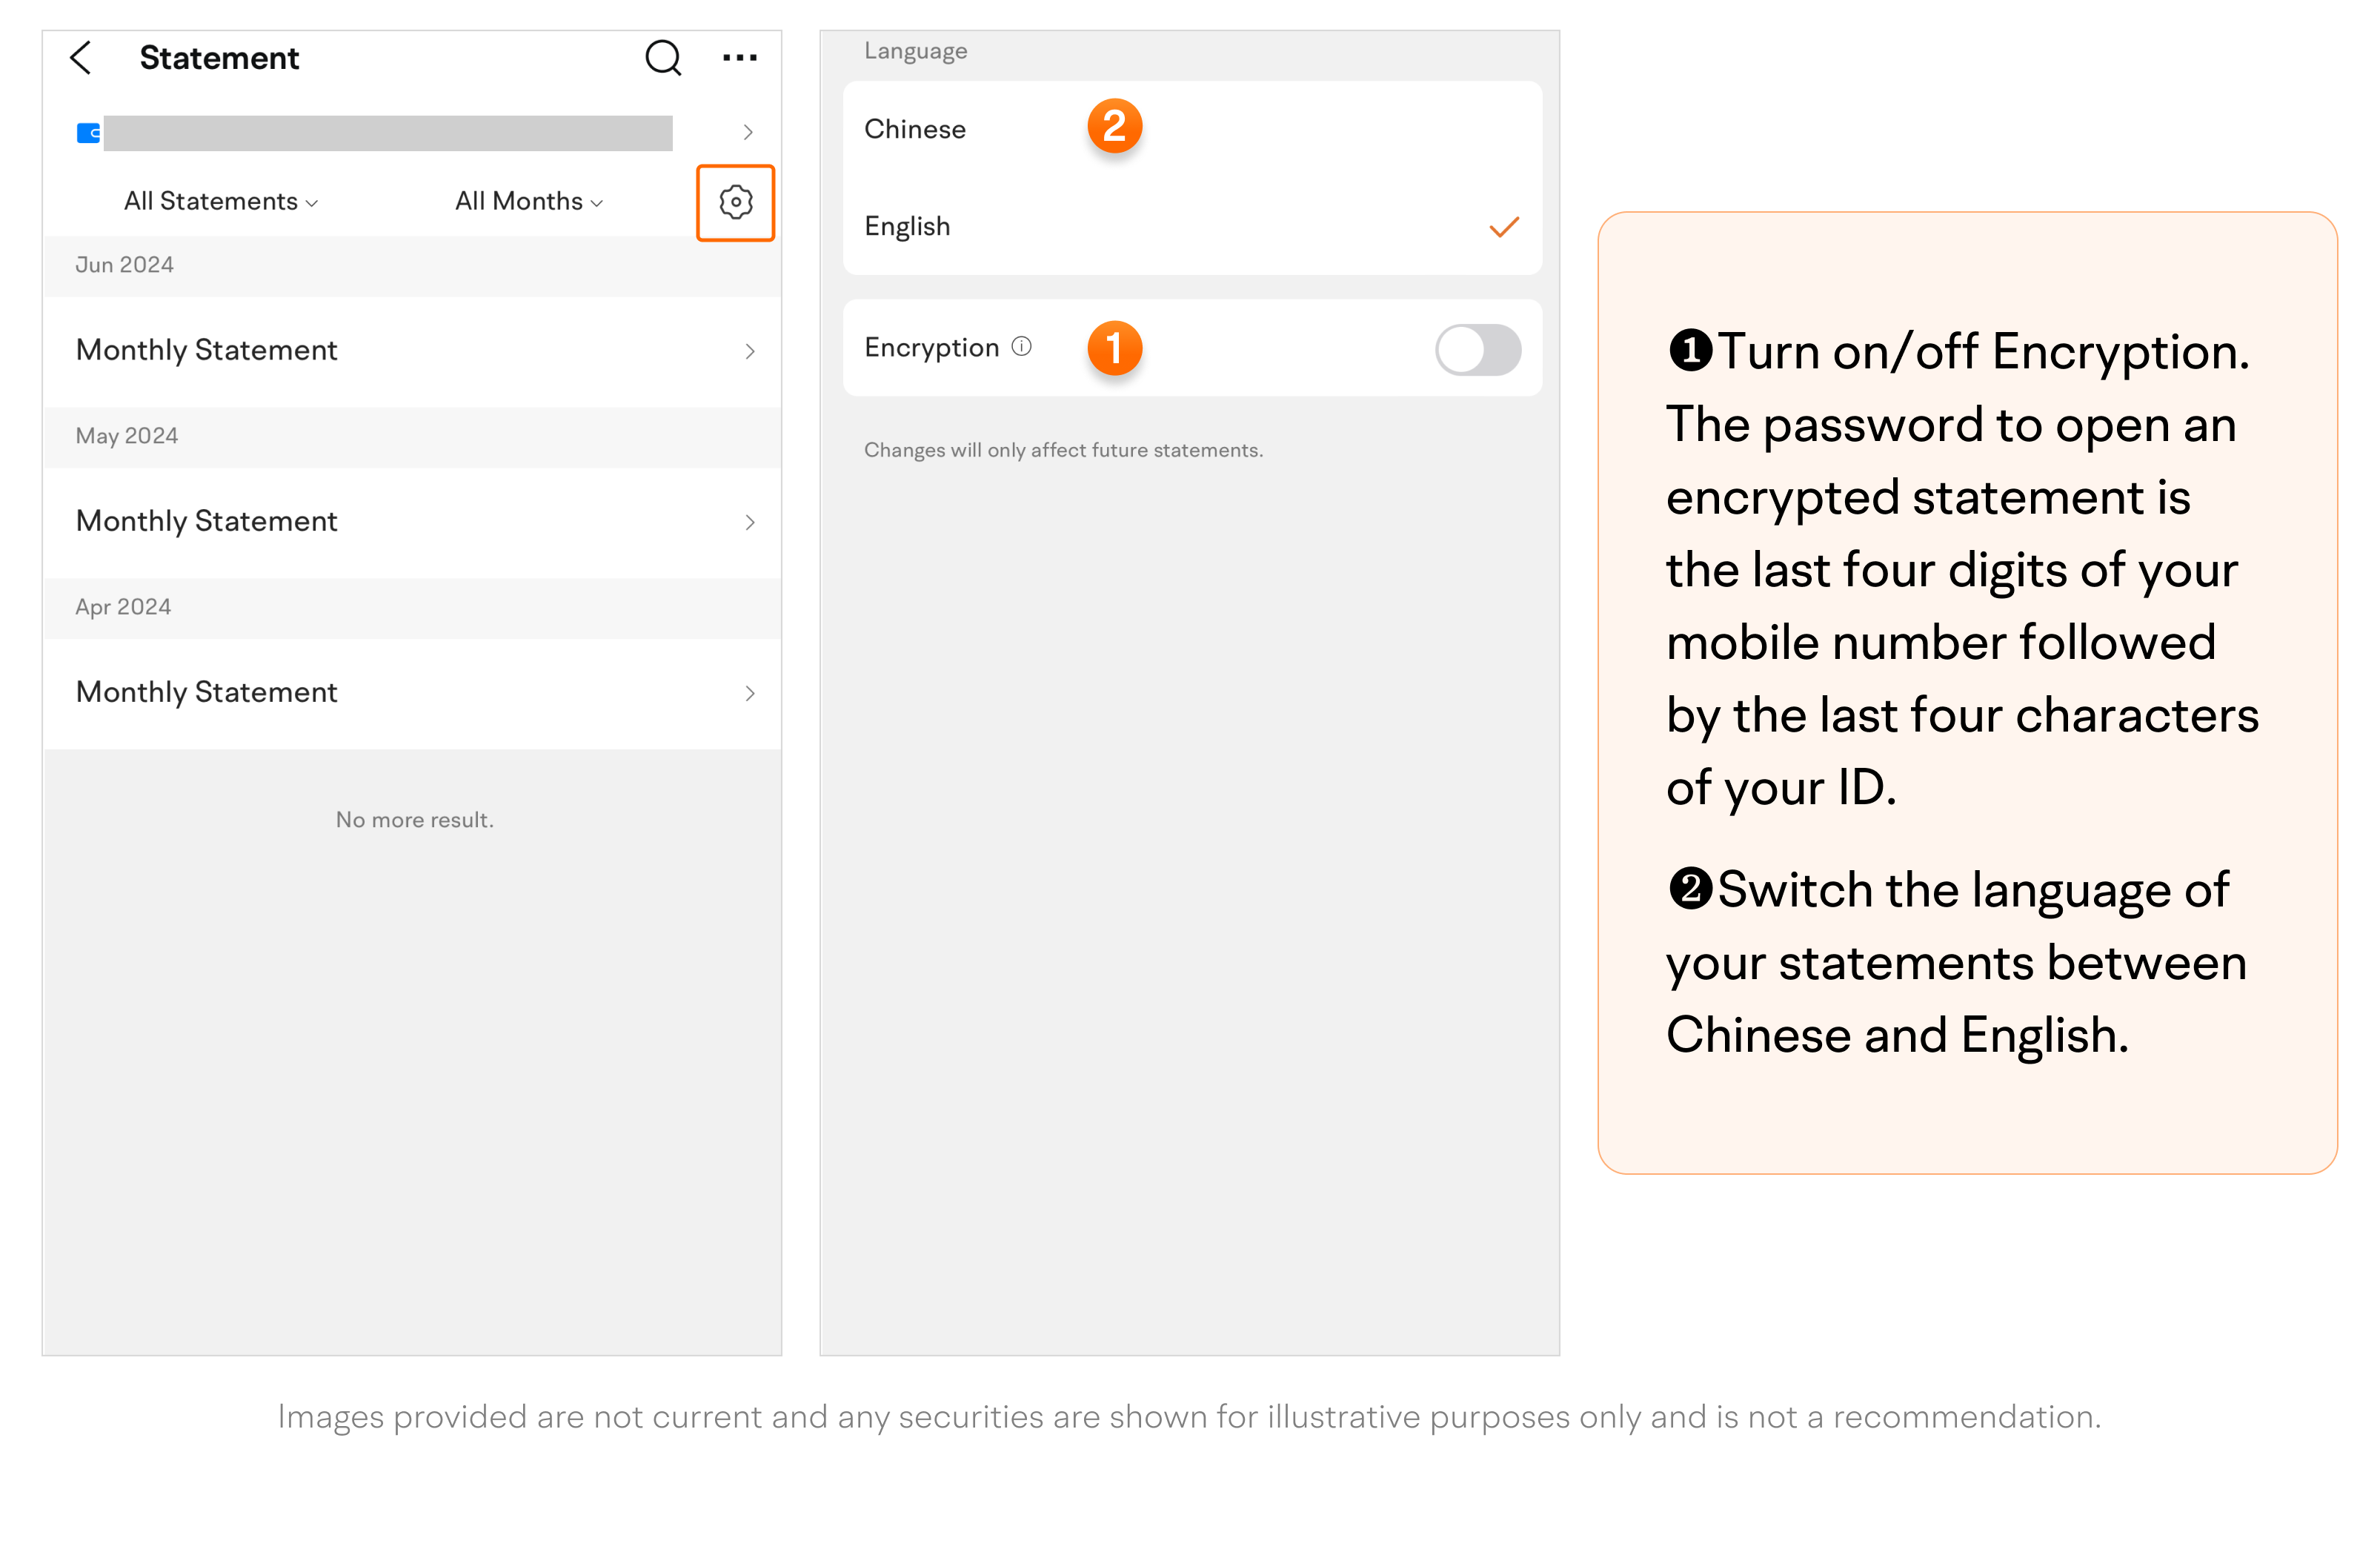Click the orange number 1 badge
2380x1558 pixels.
click(1114, 349)
